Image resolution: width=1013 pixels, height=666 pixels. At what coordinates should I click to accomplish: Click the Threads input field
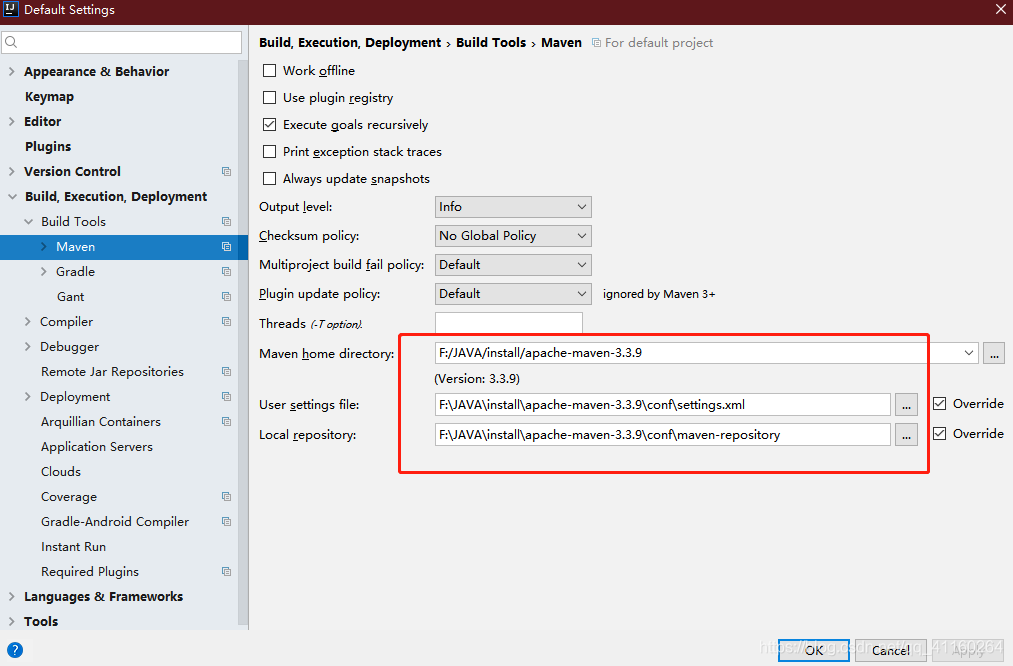coord(508,323)
